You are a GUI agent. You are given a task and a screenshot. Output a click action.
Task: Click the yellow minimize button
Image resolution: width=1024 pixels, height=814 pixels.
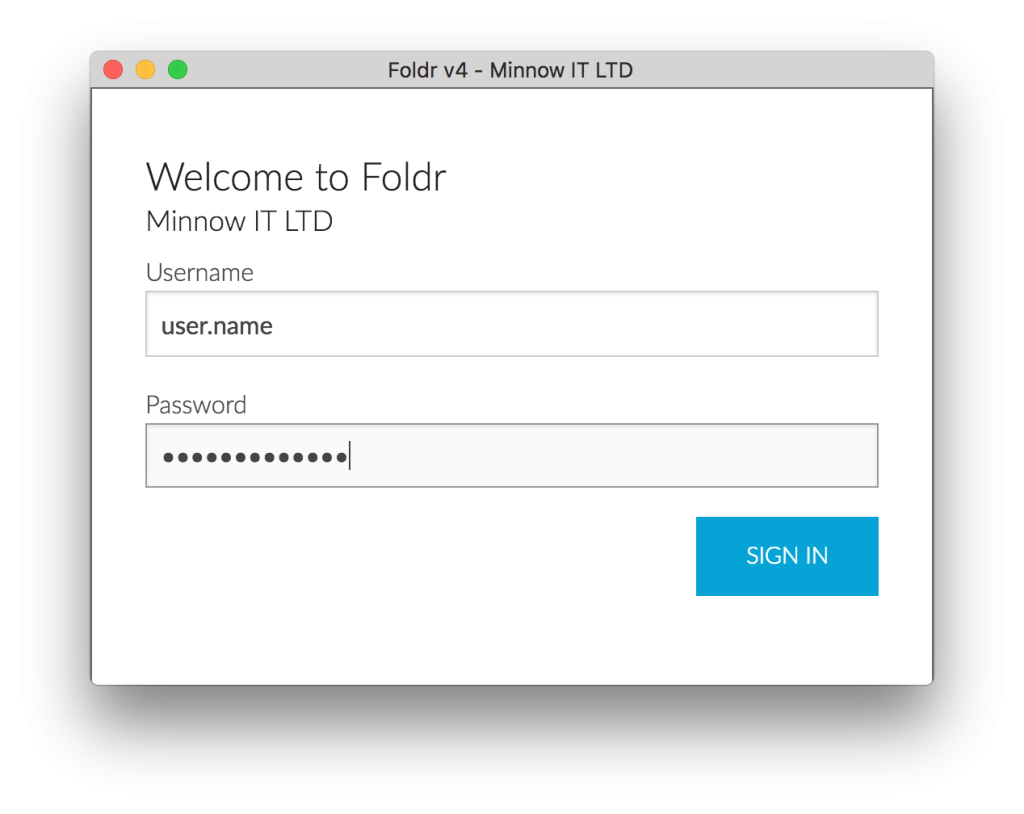(x=145, y=69)
